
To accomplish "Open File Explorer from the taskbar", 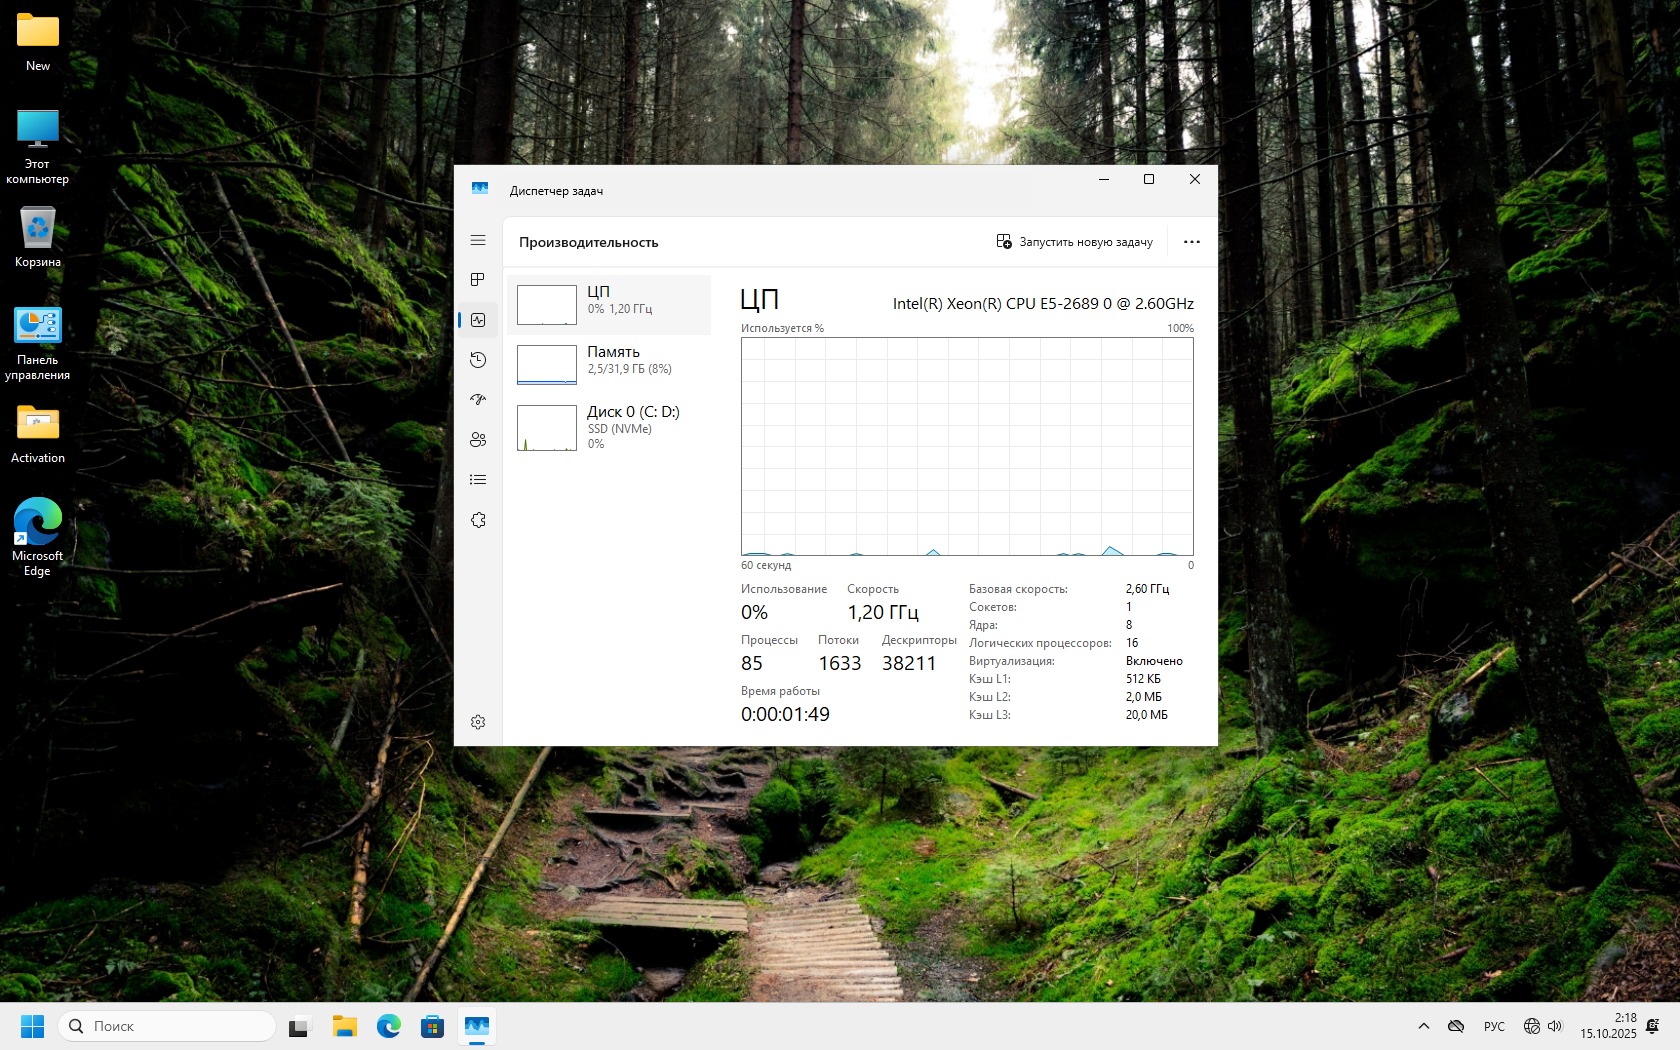I will 344,1026.
